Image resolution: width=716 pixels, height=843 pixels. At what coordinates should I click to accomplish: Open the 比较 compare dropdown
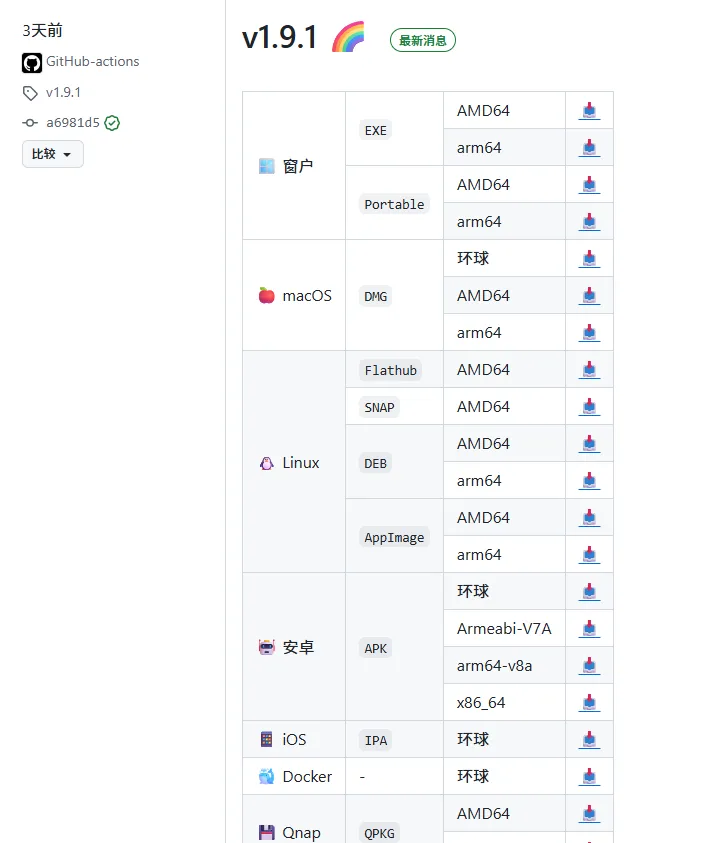pyautogui.click(x=52, y=154)
